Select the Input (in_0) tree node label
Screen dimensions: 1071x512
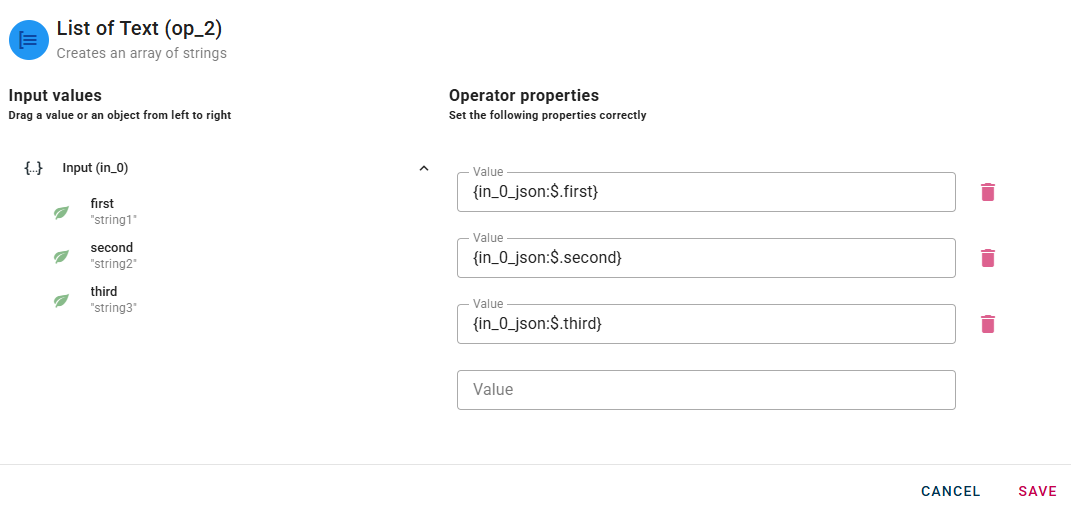coord(95,168)
